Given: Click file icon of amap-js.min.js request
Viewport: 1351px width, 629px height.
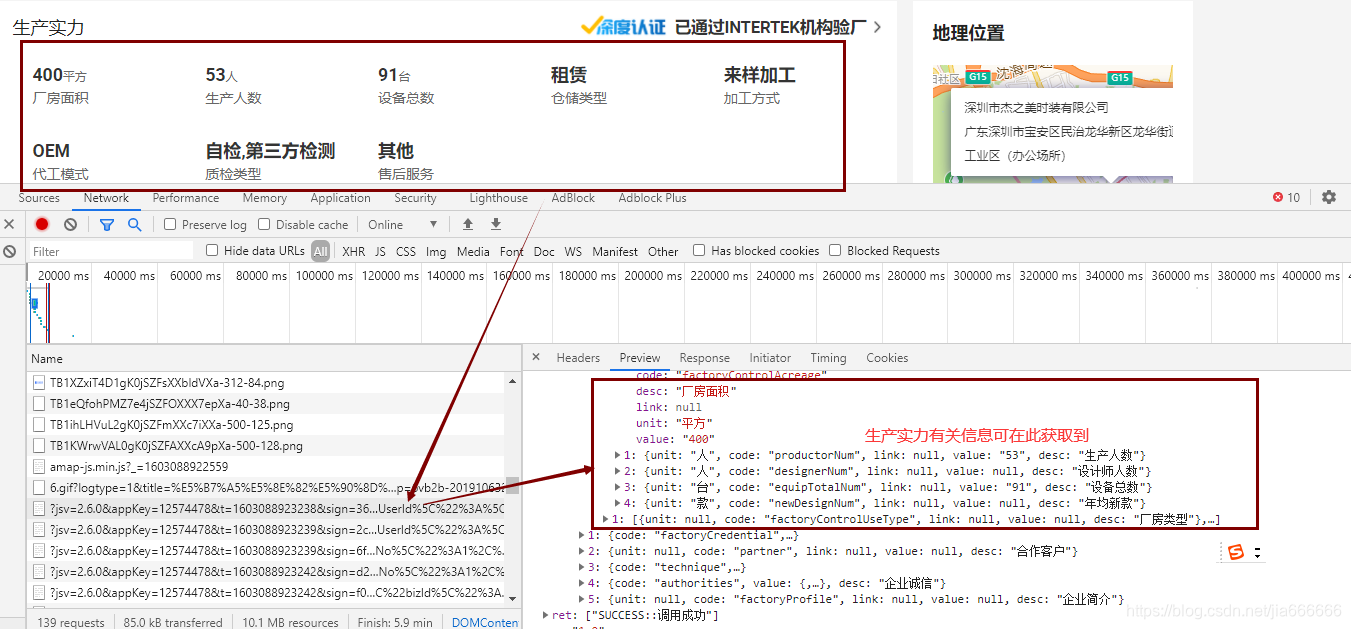Looking at the screenshot, I should (x=39, y=466).
